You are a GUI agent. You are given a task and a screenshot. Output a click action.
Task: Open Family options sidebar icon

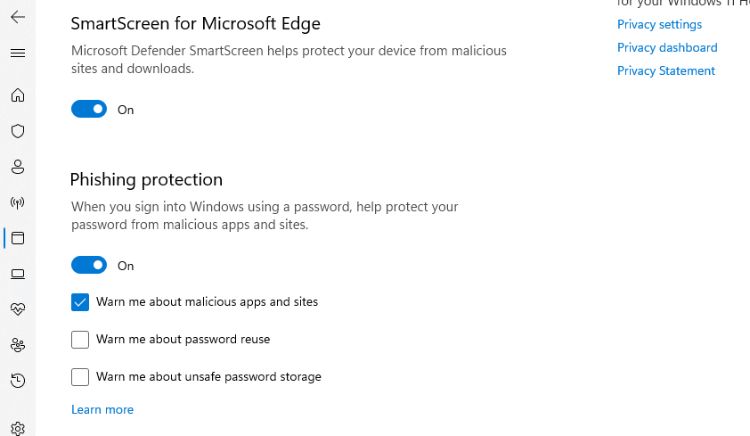pos(17,345)
